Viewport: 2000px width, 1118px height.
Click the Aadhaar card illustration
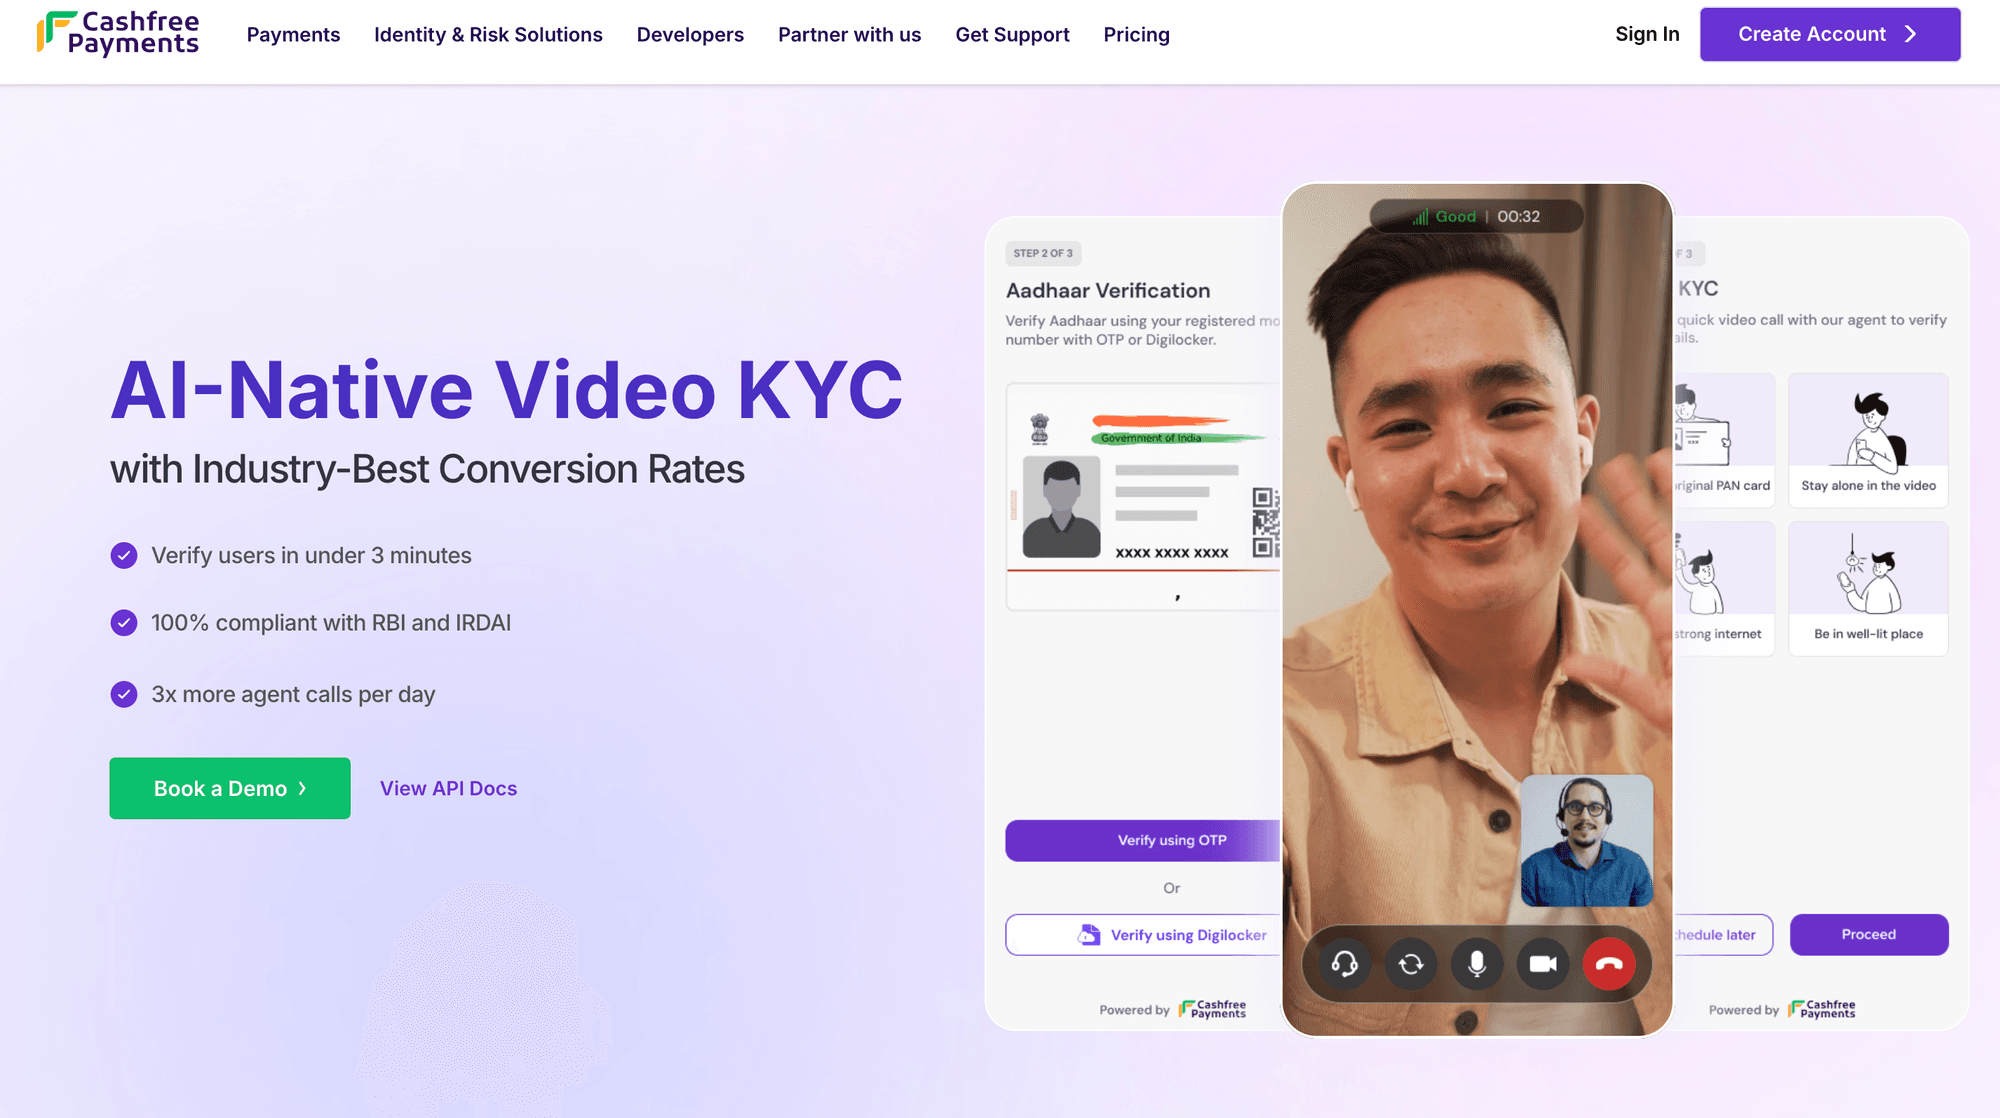[1143, 496]
